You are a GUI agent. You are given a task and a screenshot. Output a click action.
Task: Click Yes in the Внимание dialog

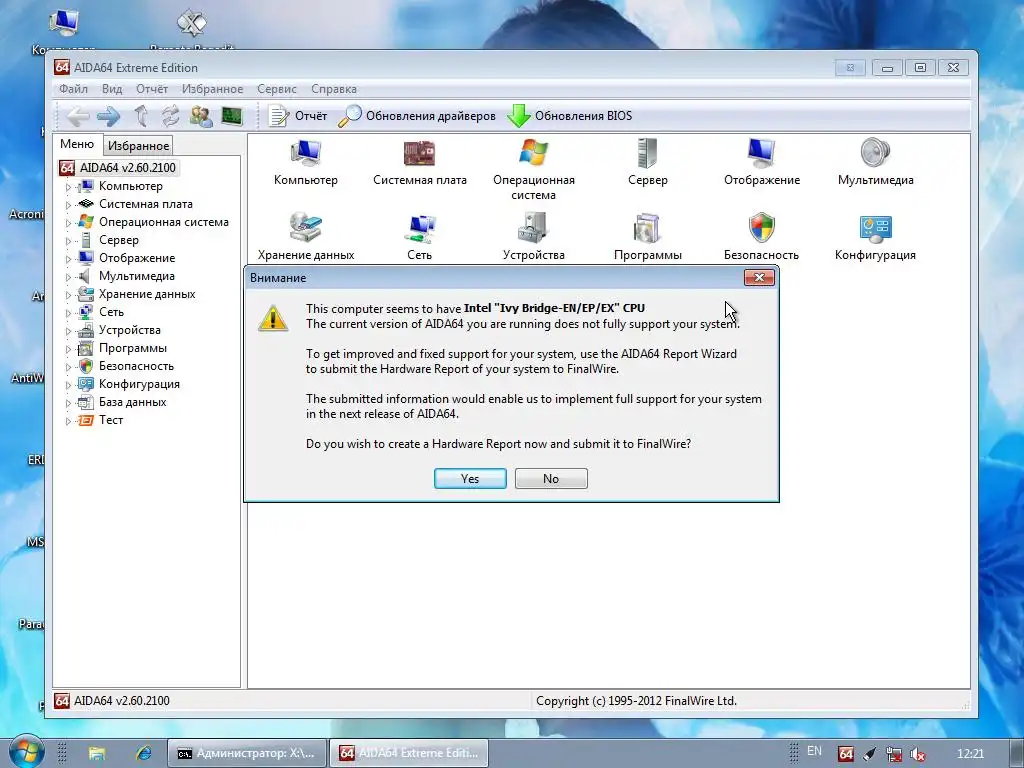(x=470, y=479)
